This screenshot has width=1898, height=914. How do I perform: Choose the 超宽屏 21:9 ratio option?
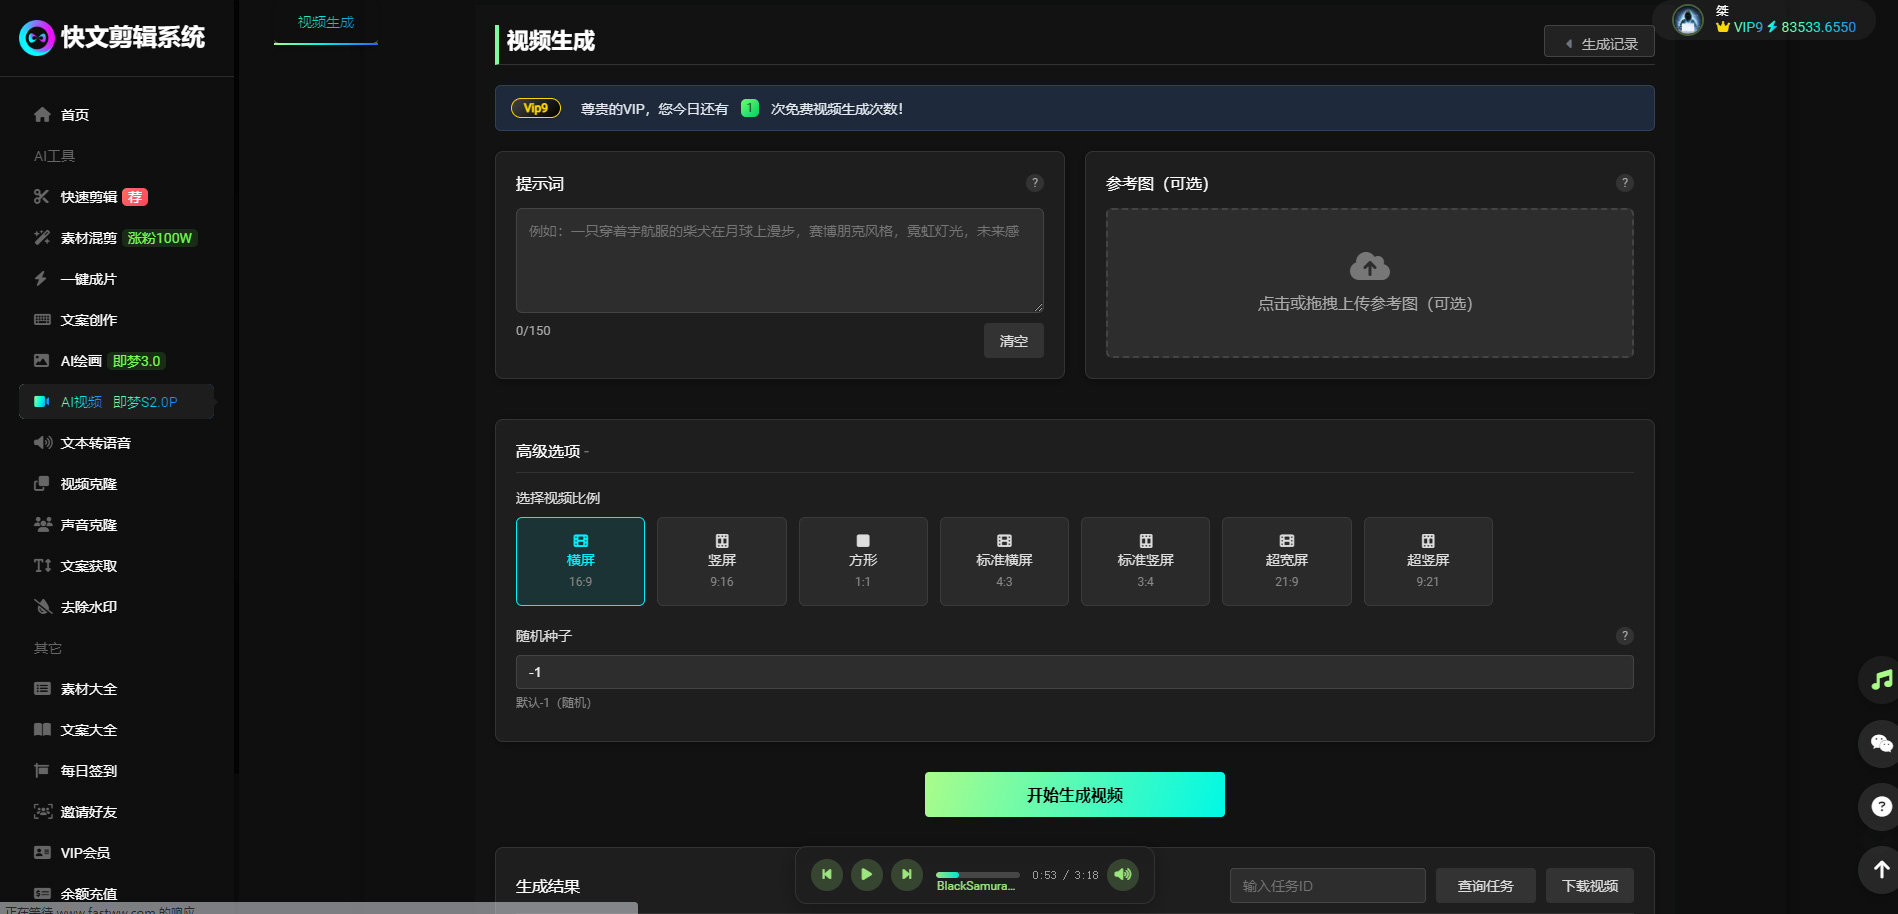pos(1286,561)
